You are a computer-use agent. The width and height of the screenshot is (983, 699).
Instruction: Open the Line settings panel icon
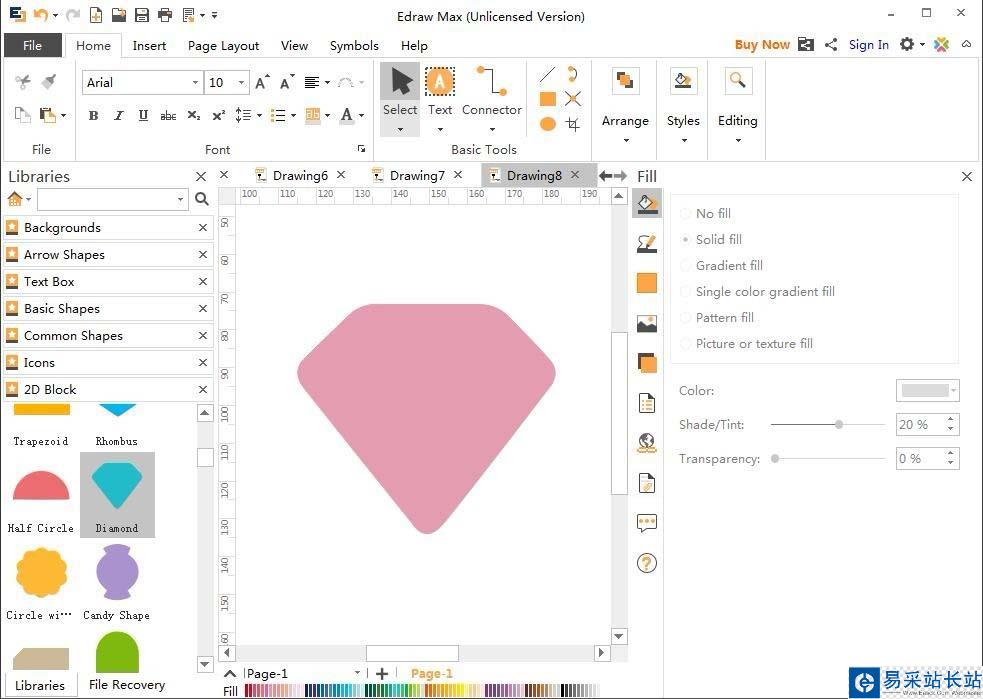click(x=647, y=243)
